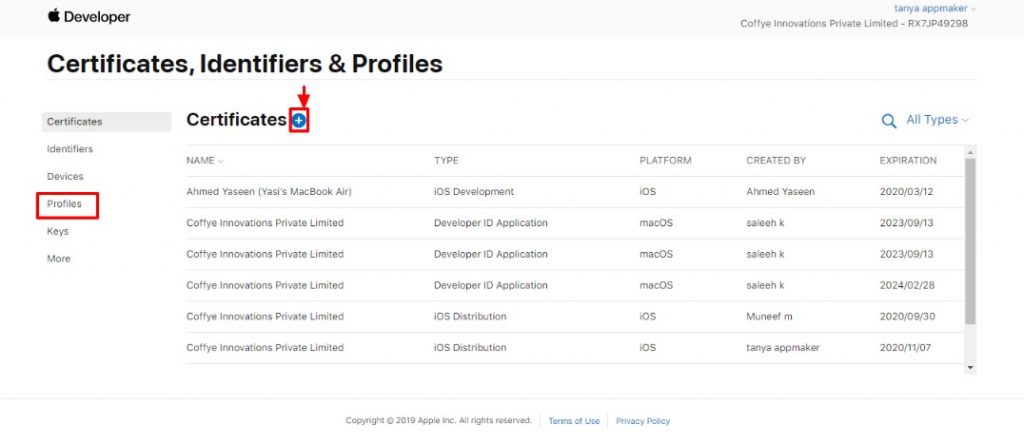Image resolution: width=1024 pixels, height=444 pixels.
Task: Click the table scrollbar down arrow
Action: tap(970, 368)
